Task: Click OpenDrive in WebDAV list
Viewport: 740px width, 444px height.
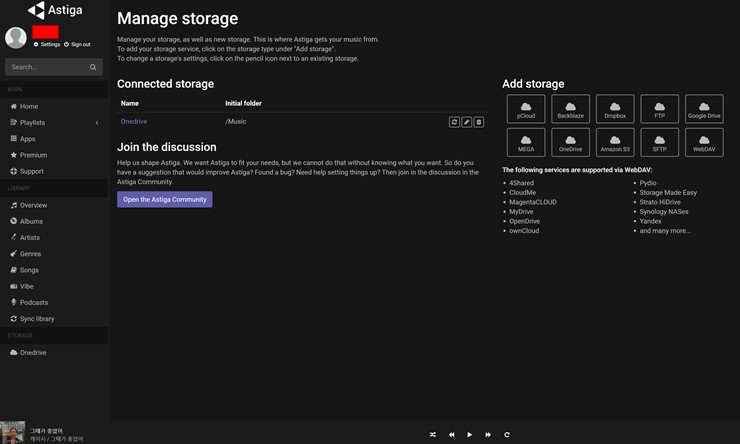Action: [x=524, y=221]
